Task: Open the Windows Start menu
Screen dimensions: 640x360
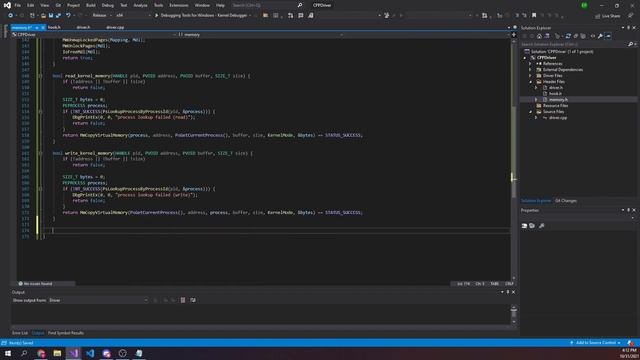Action: pyautogui.click(x=8, y=353)
